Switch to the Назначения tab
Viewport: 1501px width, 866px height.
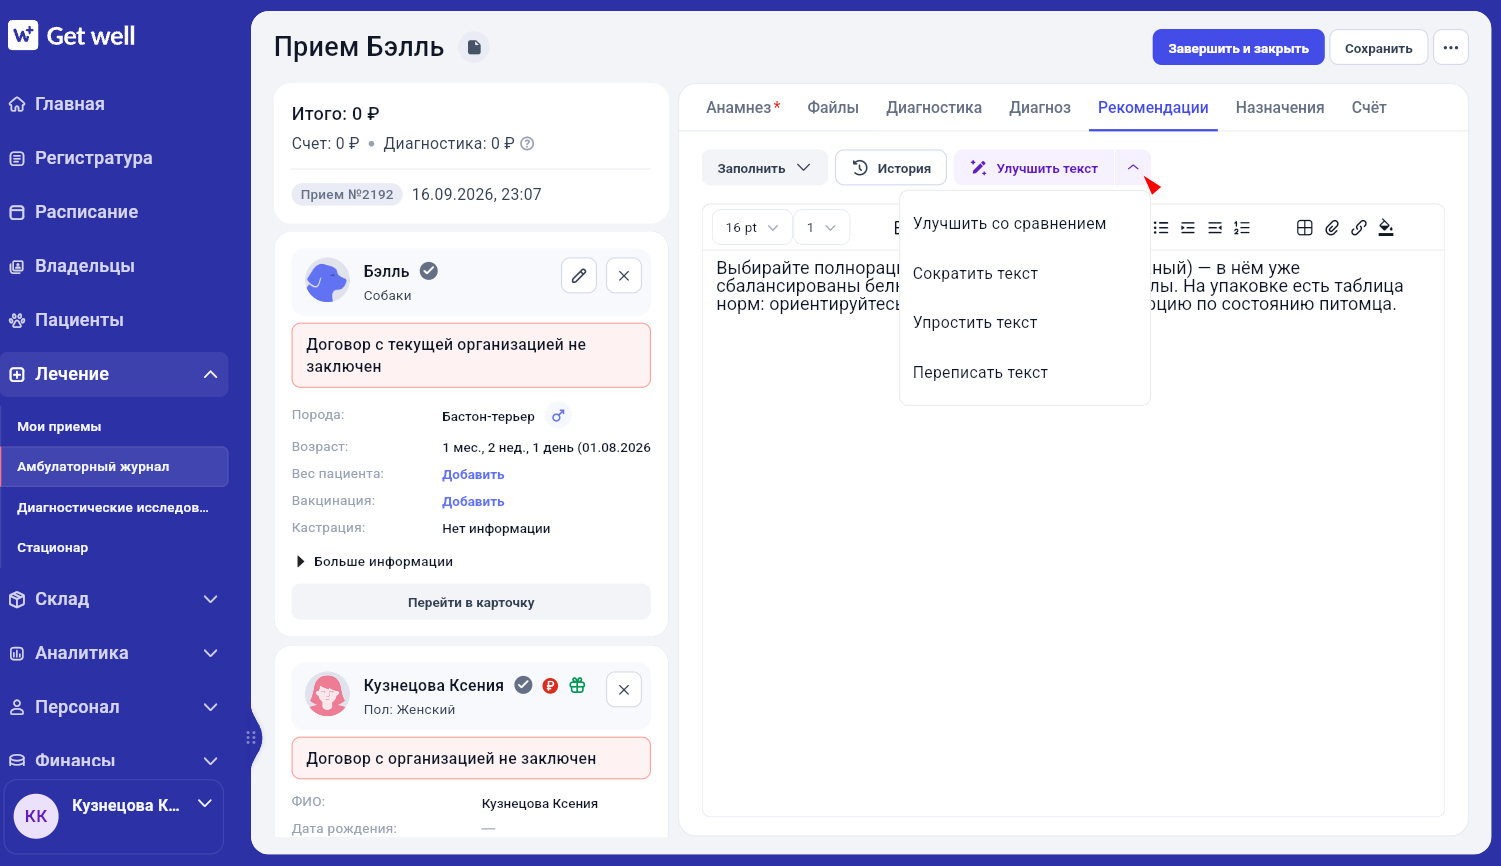click(1280, 107)
